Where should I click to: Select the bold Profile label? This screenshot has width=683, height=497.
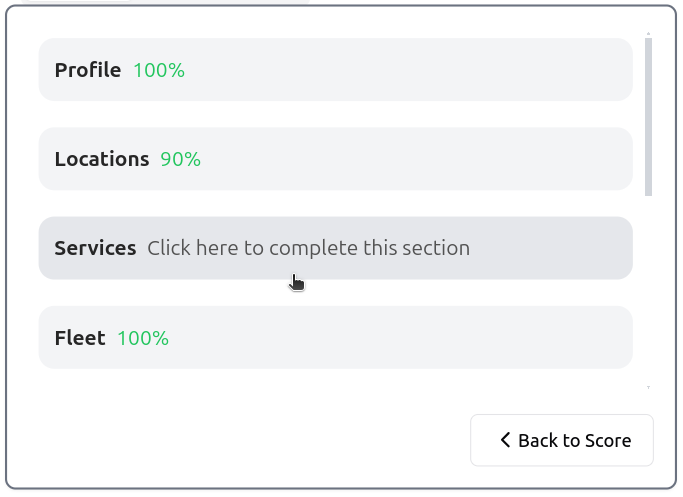88,70
